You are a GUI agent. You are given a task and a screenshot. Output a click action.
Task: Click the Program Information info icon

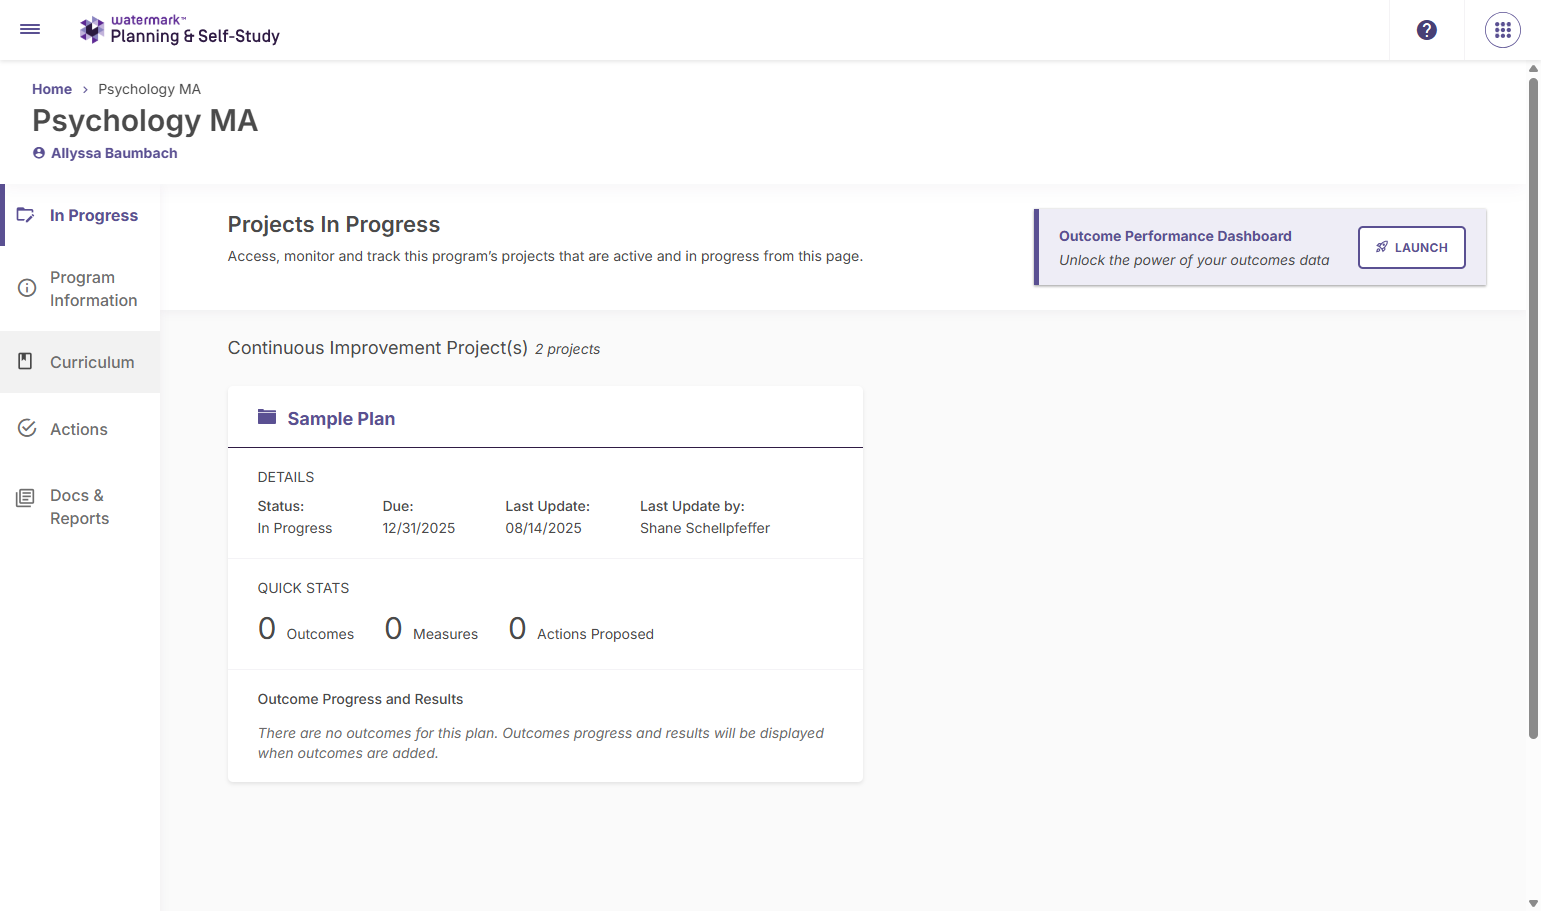27,288
